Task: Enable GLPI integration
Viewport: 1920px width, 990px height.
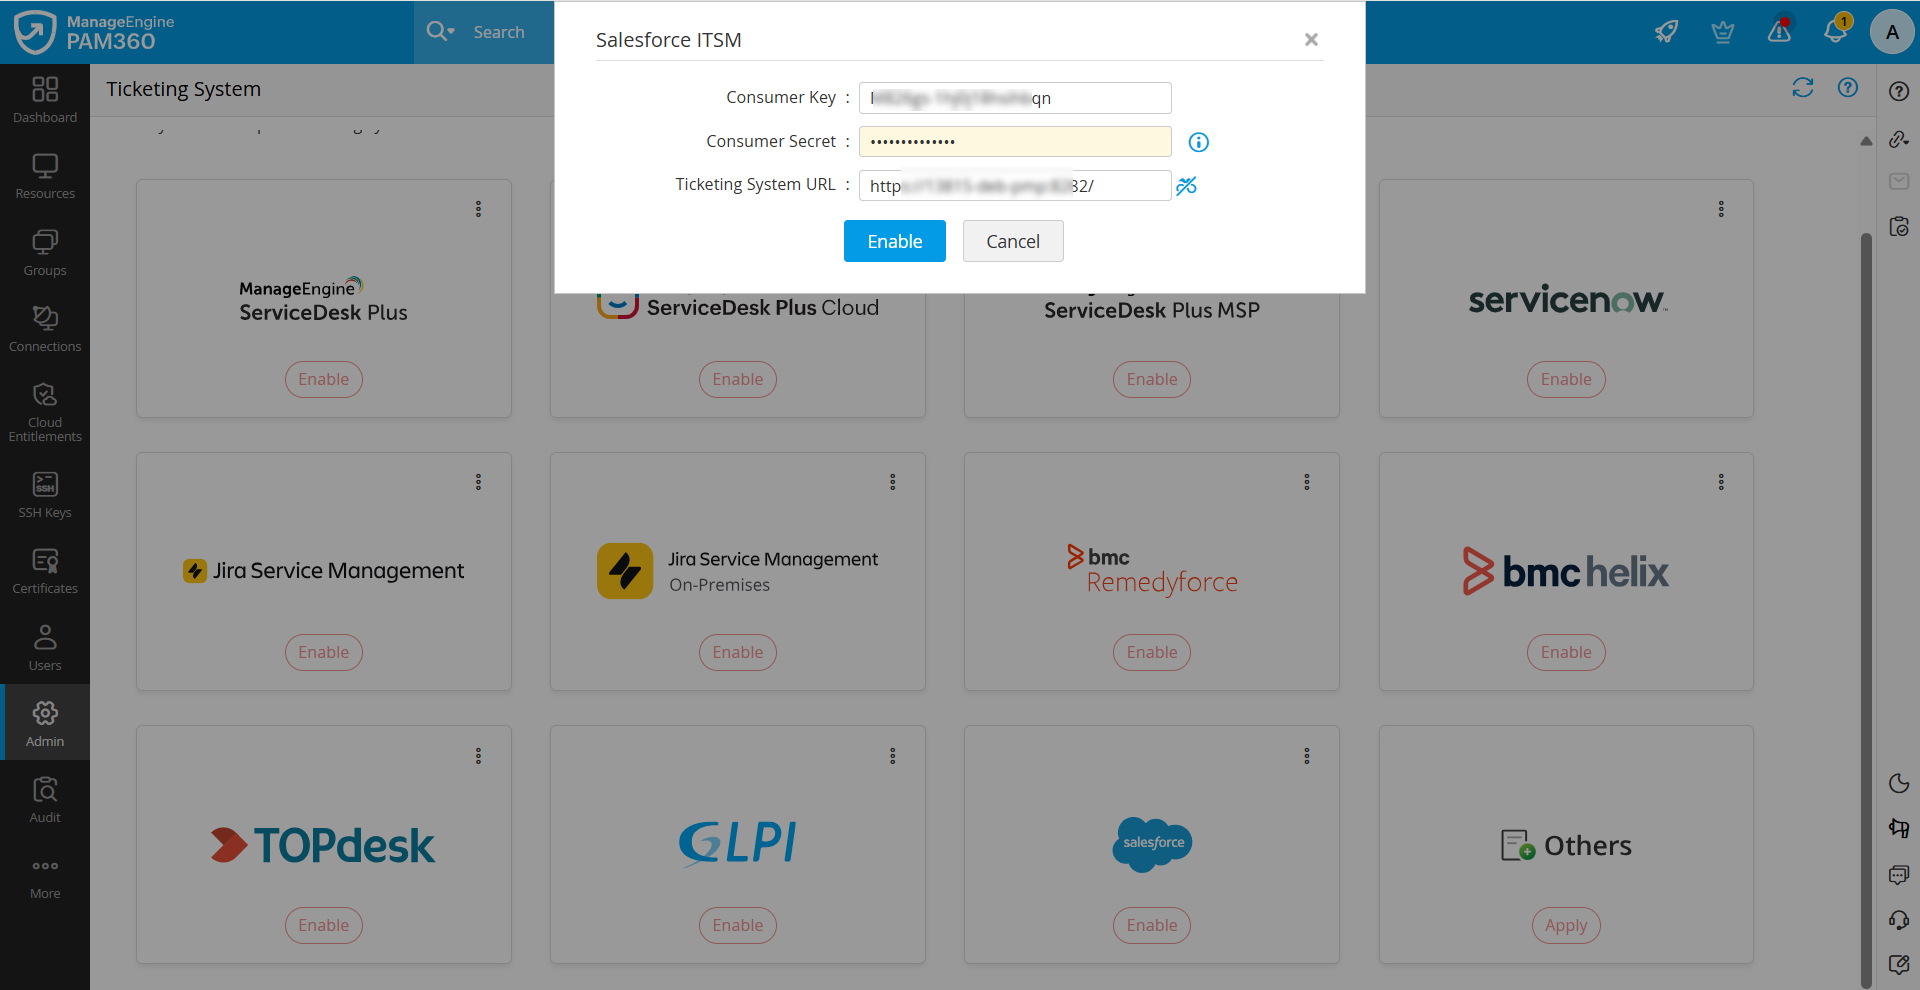Action: (x=738, y=925)
